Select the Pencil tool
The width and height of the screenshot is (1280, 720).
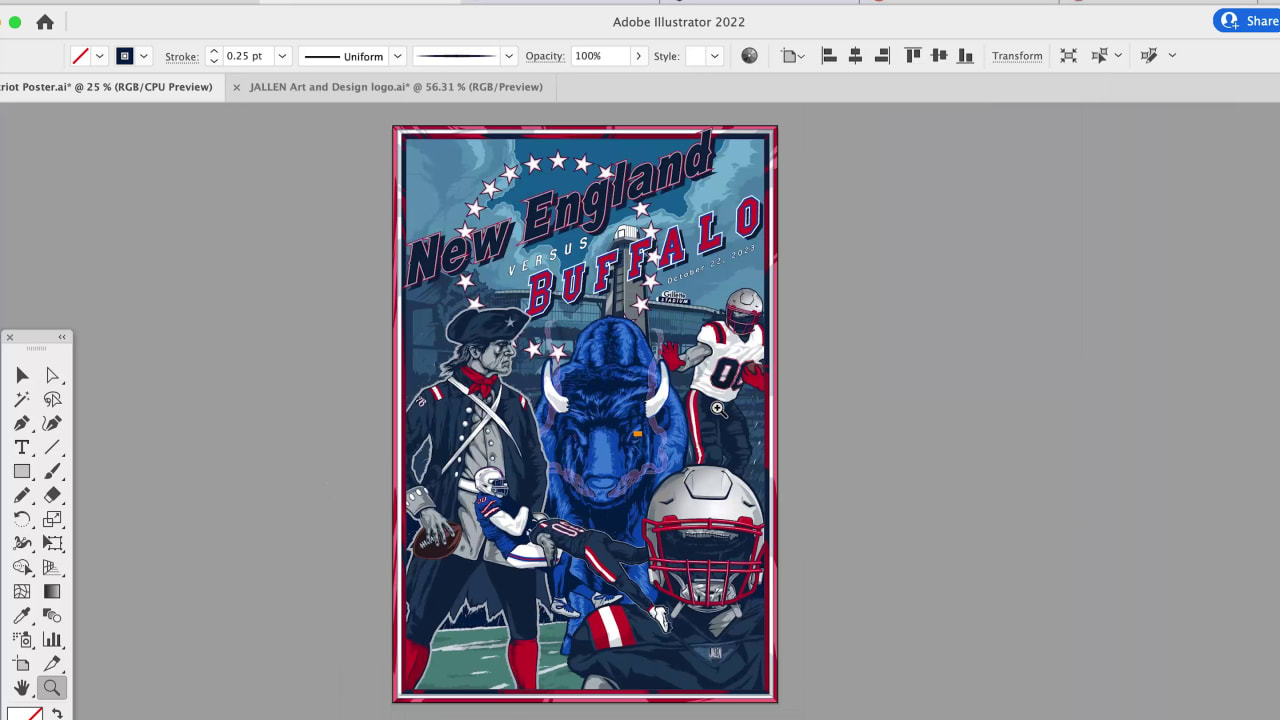pyautogui.click(x=22, y=495)
